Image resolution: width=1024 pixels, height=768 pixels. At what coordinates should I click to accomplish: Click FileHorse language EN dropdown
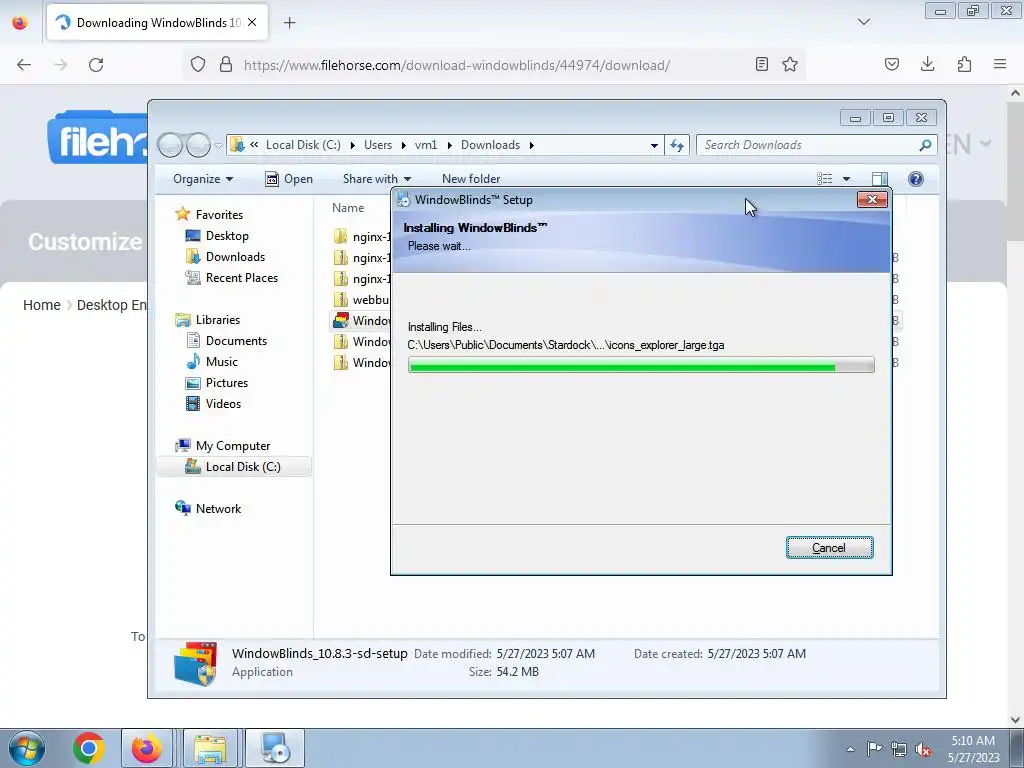point(967,144)
